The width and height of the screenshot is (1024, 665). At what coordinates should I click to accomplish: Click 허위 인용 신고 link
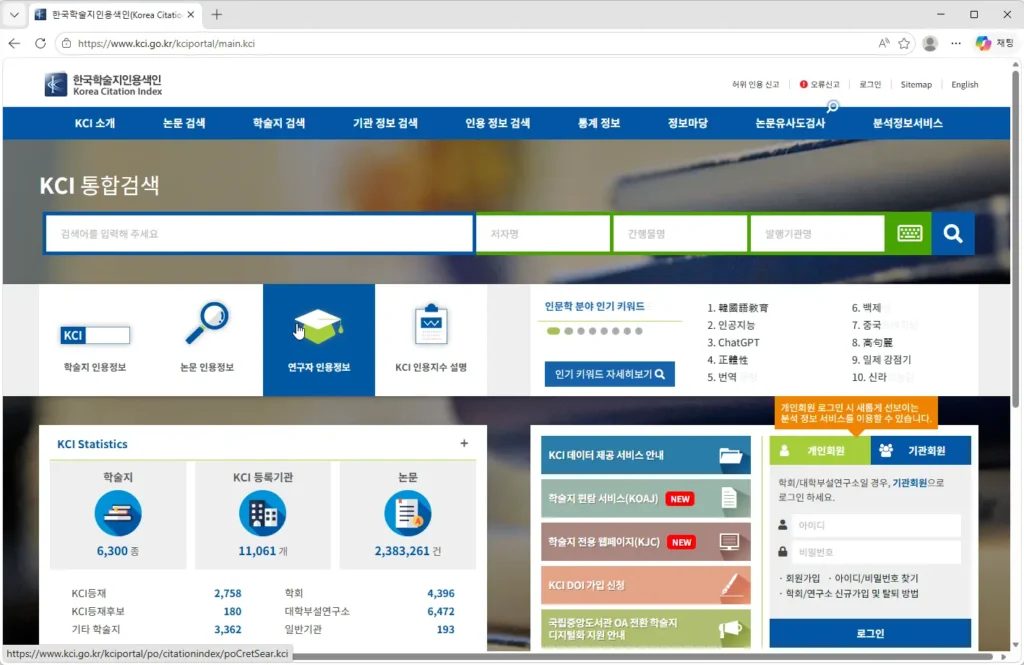point(756,84)
